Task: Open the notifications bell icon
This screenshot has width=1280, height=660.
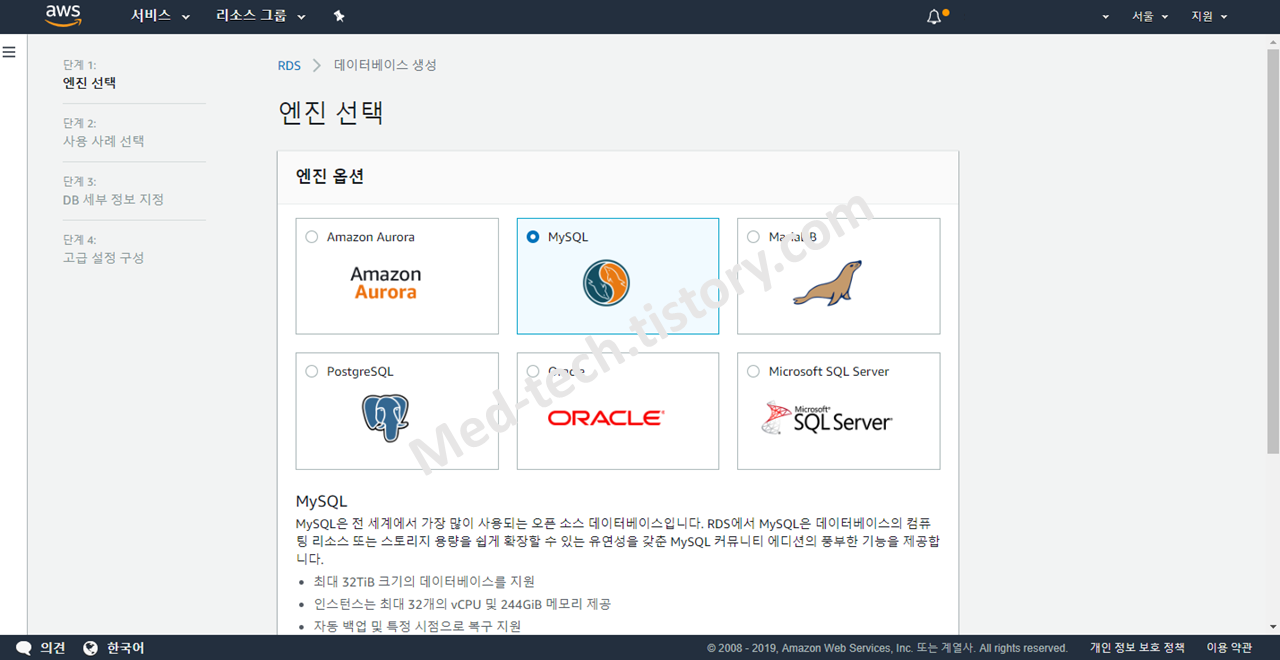Action: tap(934, 16)
